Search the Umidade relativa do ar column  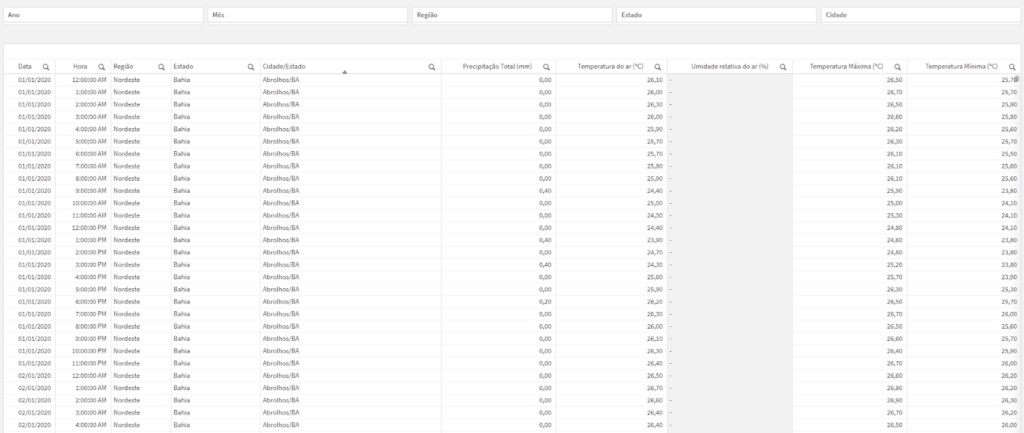tap(782, 67)
